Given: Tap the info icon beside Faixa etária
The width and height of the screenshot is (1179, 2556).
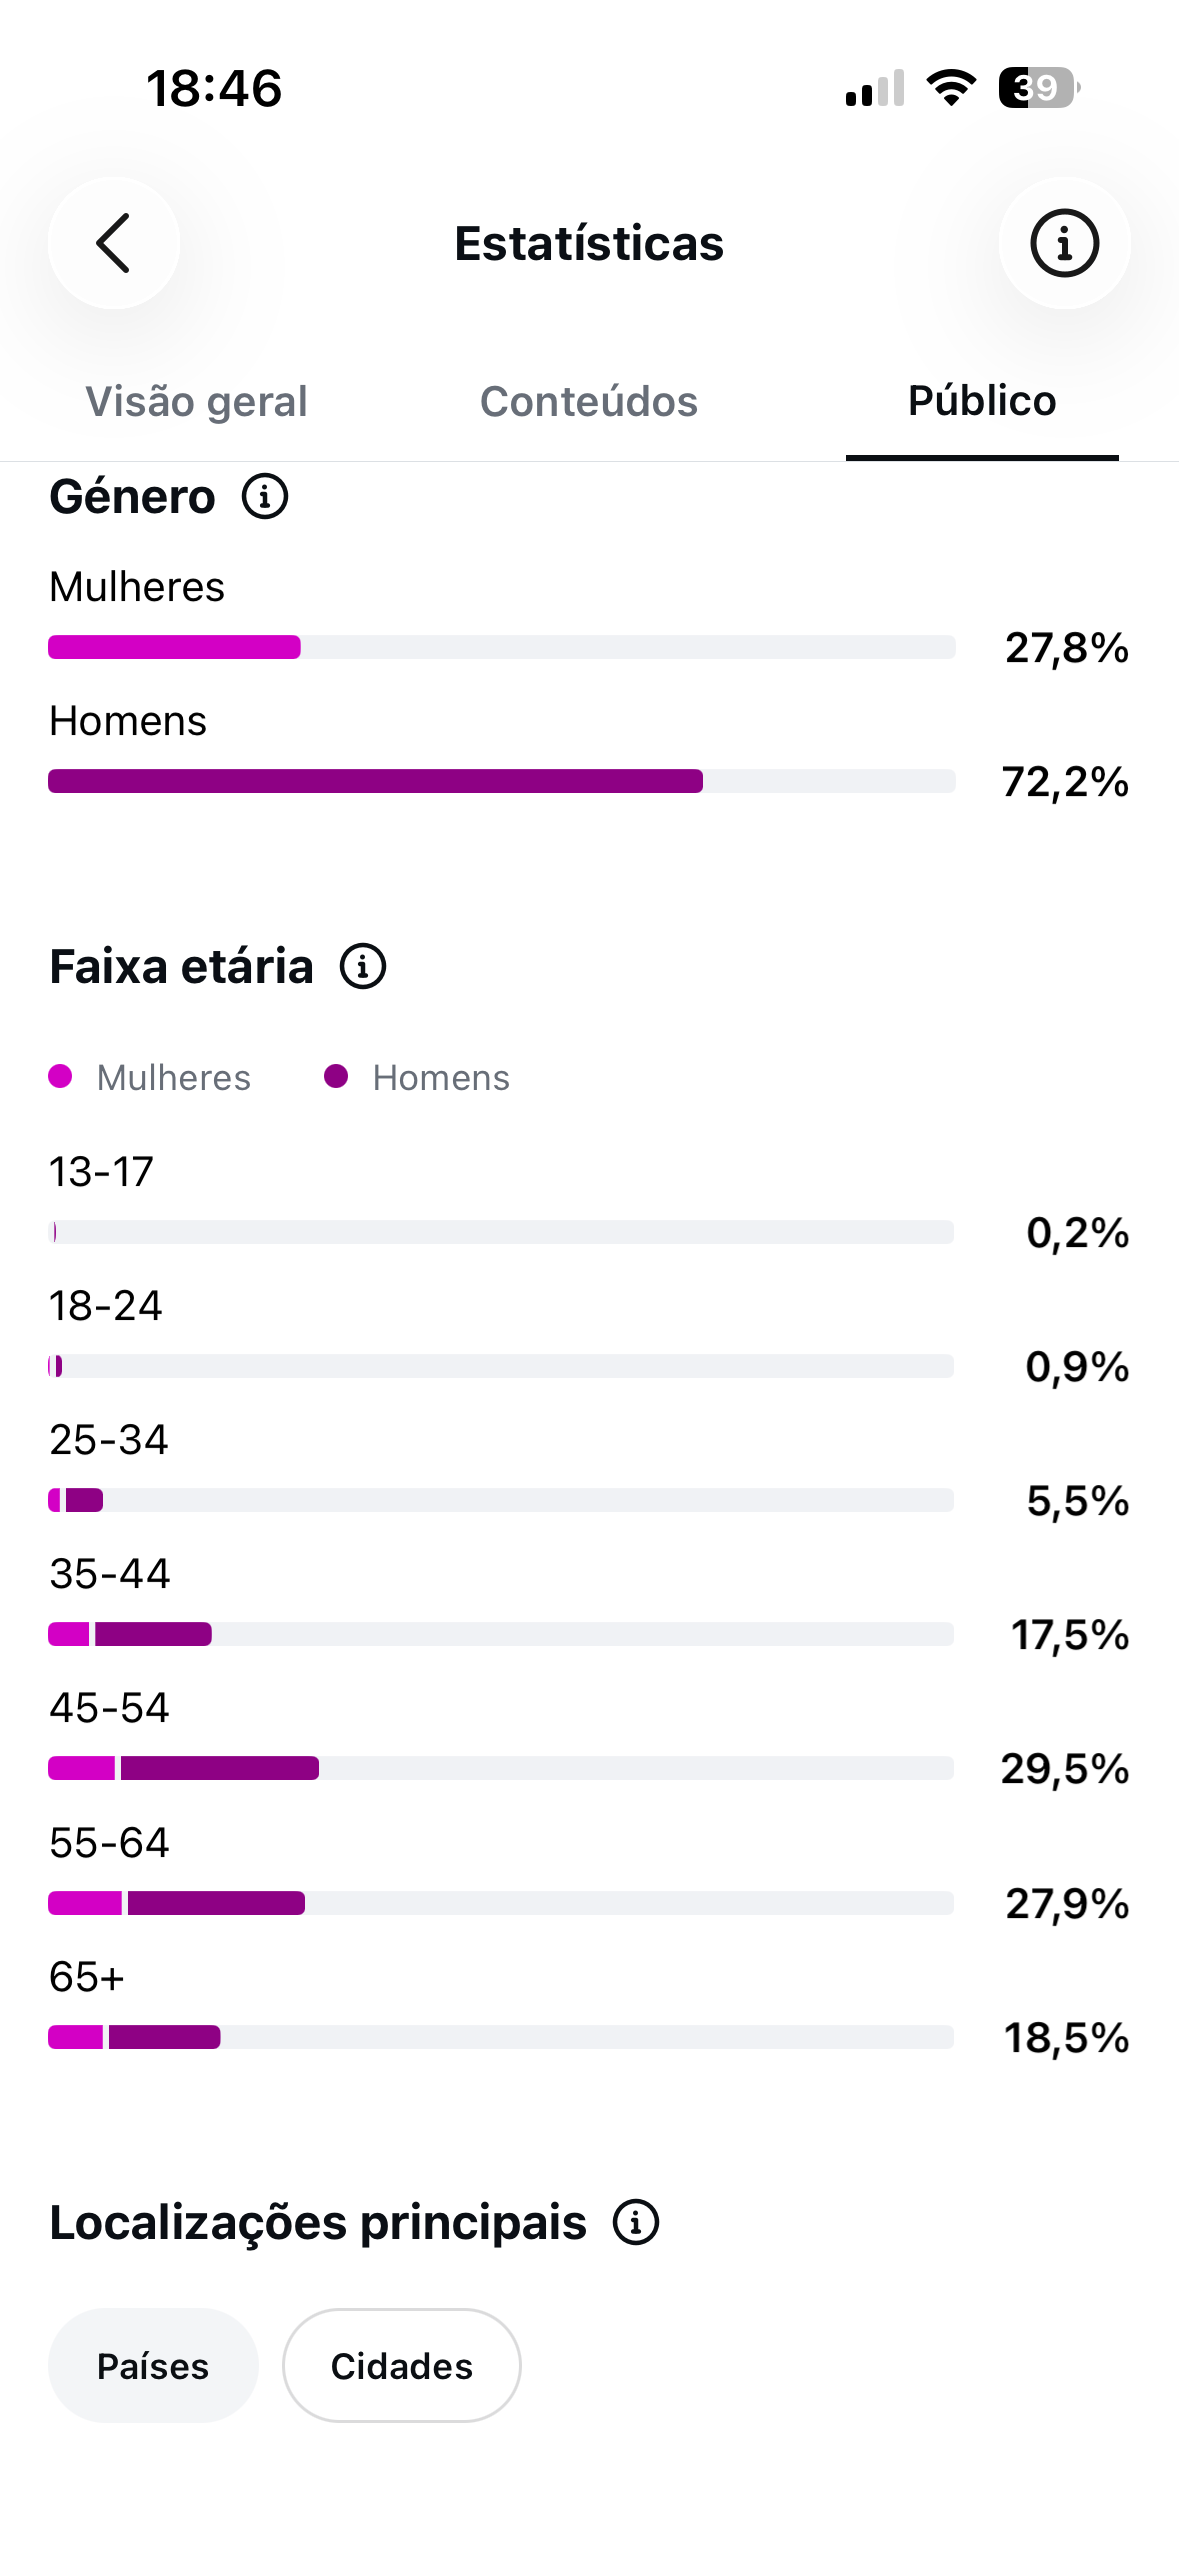Looking at the screenshot, I should 363,967.
